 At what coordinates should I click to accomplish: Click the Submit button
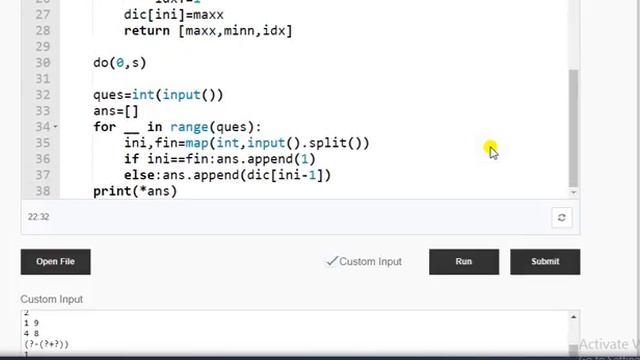click(545, 262)
